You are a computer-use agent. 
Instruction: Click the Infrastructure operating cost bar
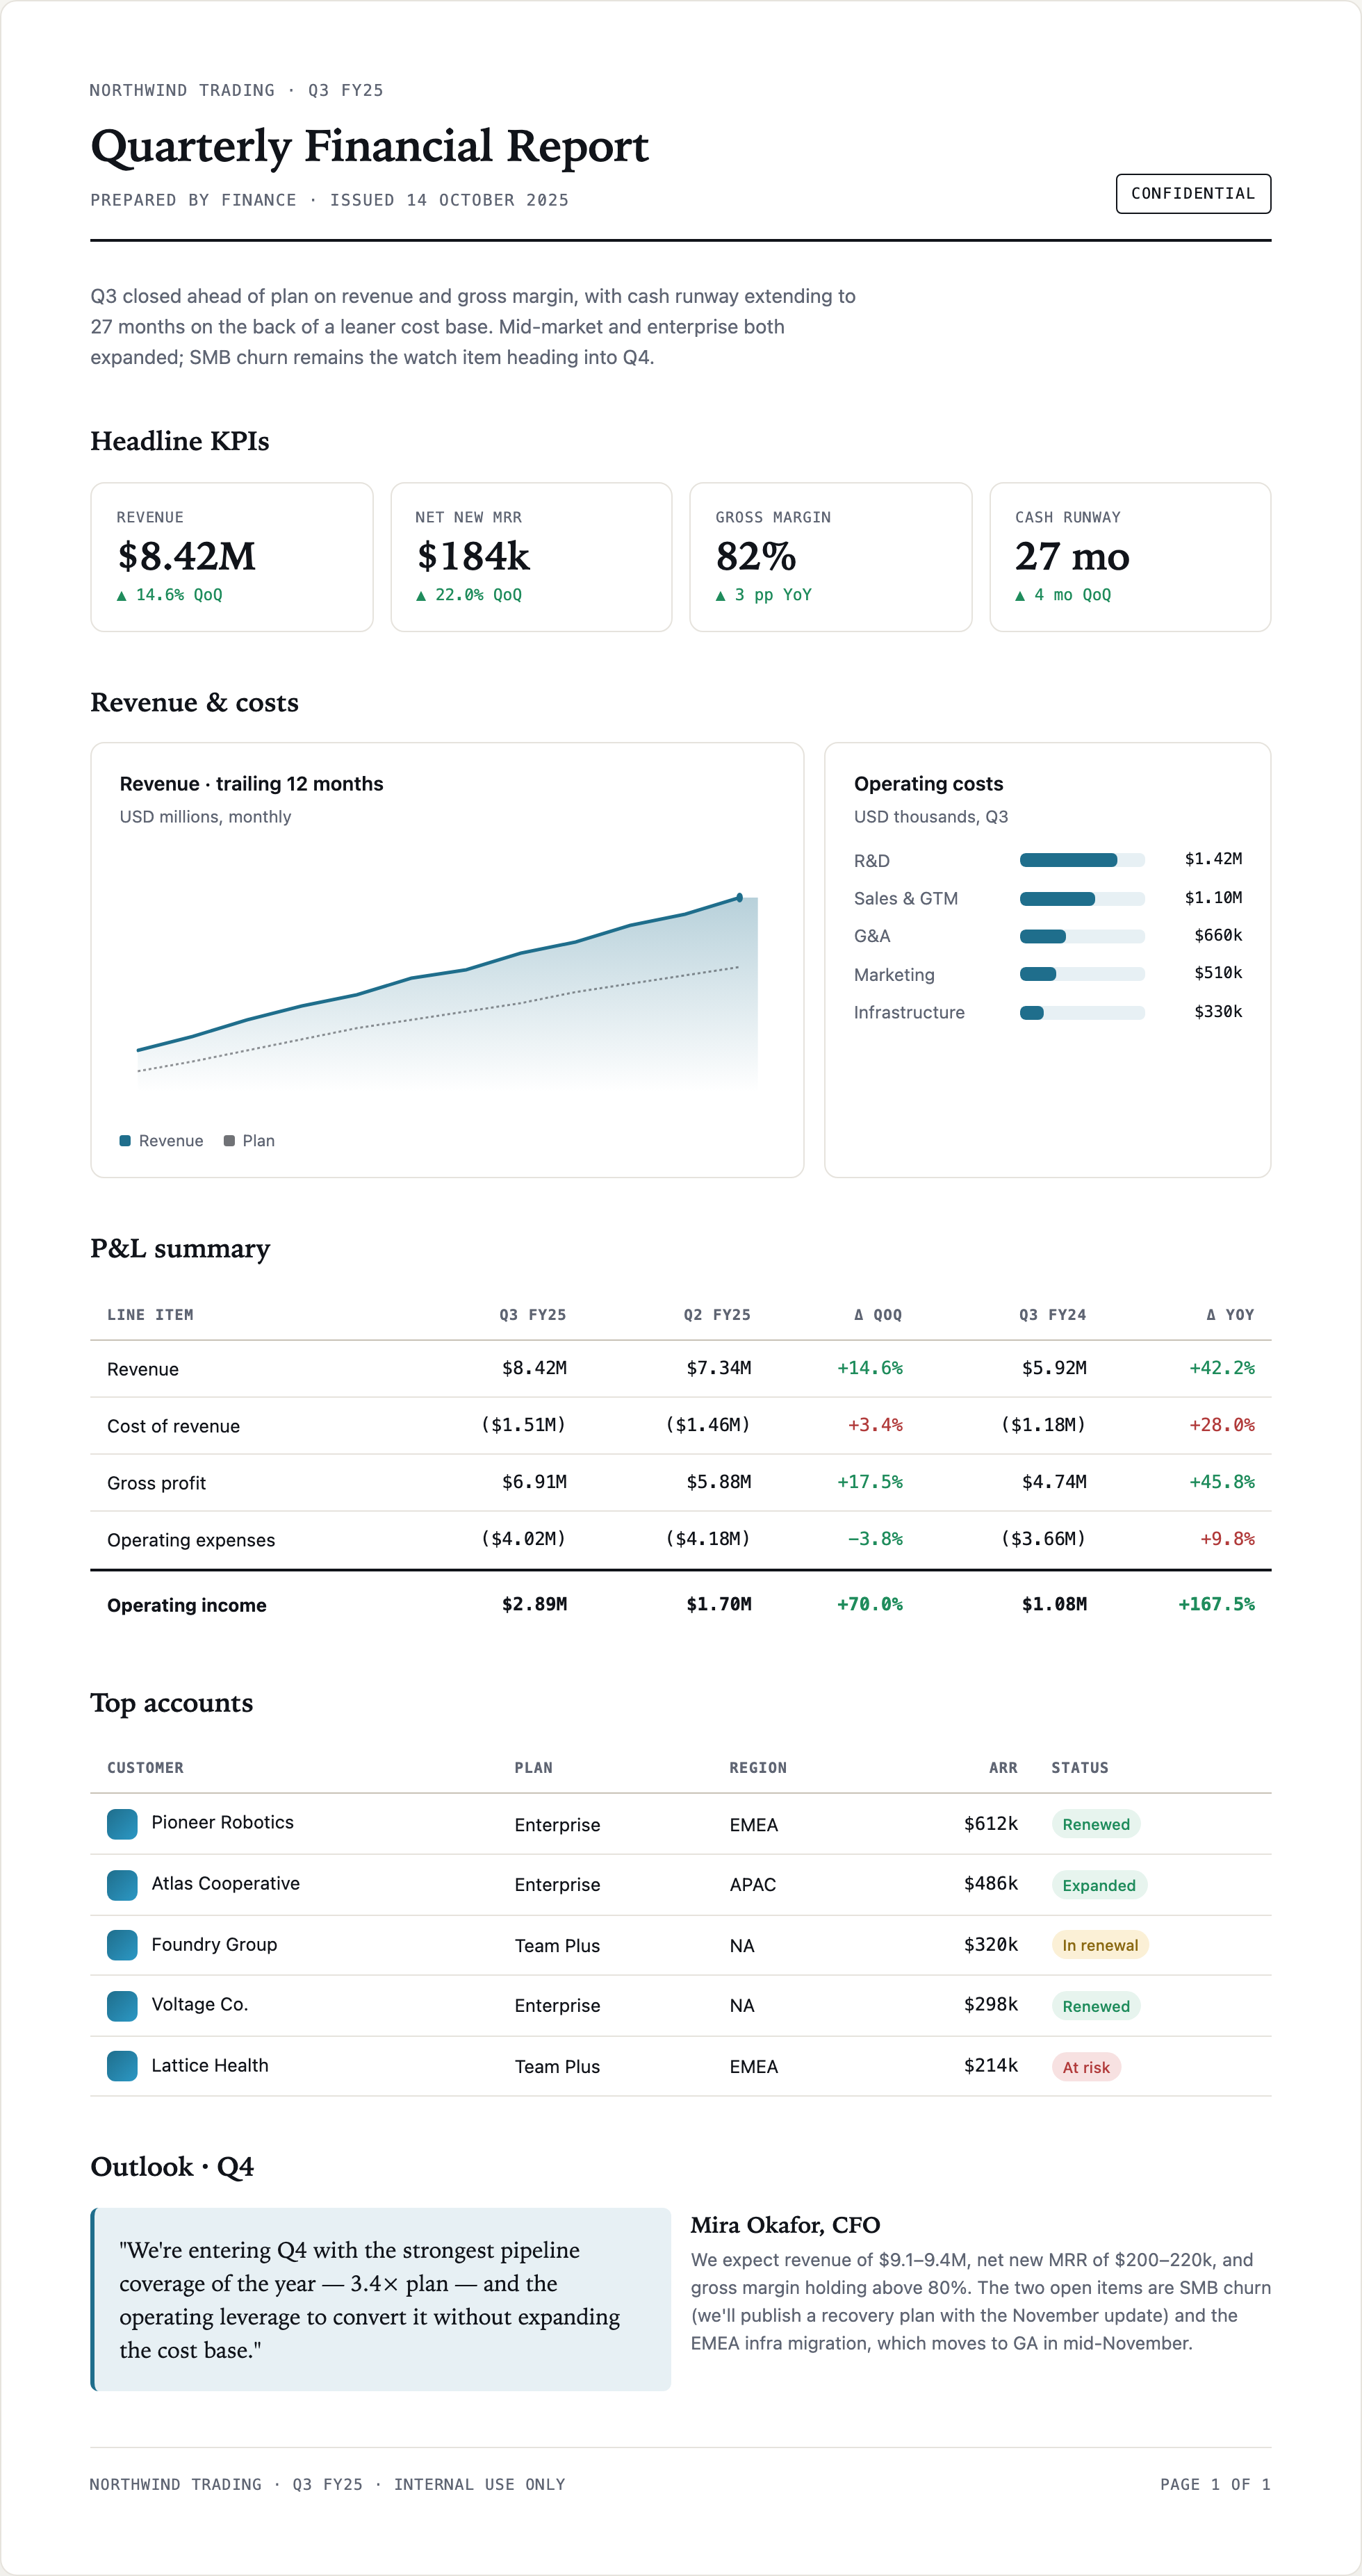tap(1082, 1012)
